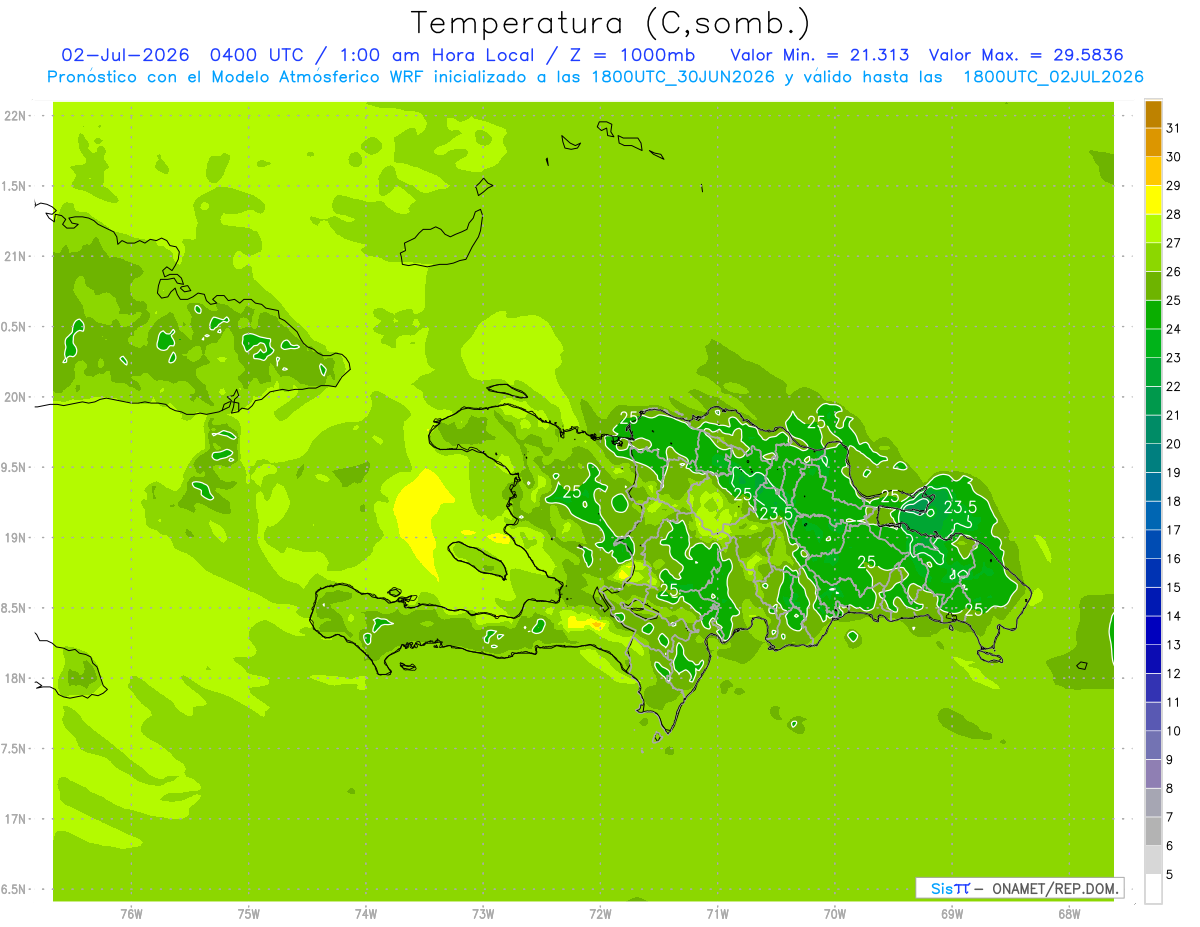The height and width of the screenshot is (927, 1200).
Task: Click the '23.5' contour label near 69W
Action: click(960, 508)
